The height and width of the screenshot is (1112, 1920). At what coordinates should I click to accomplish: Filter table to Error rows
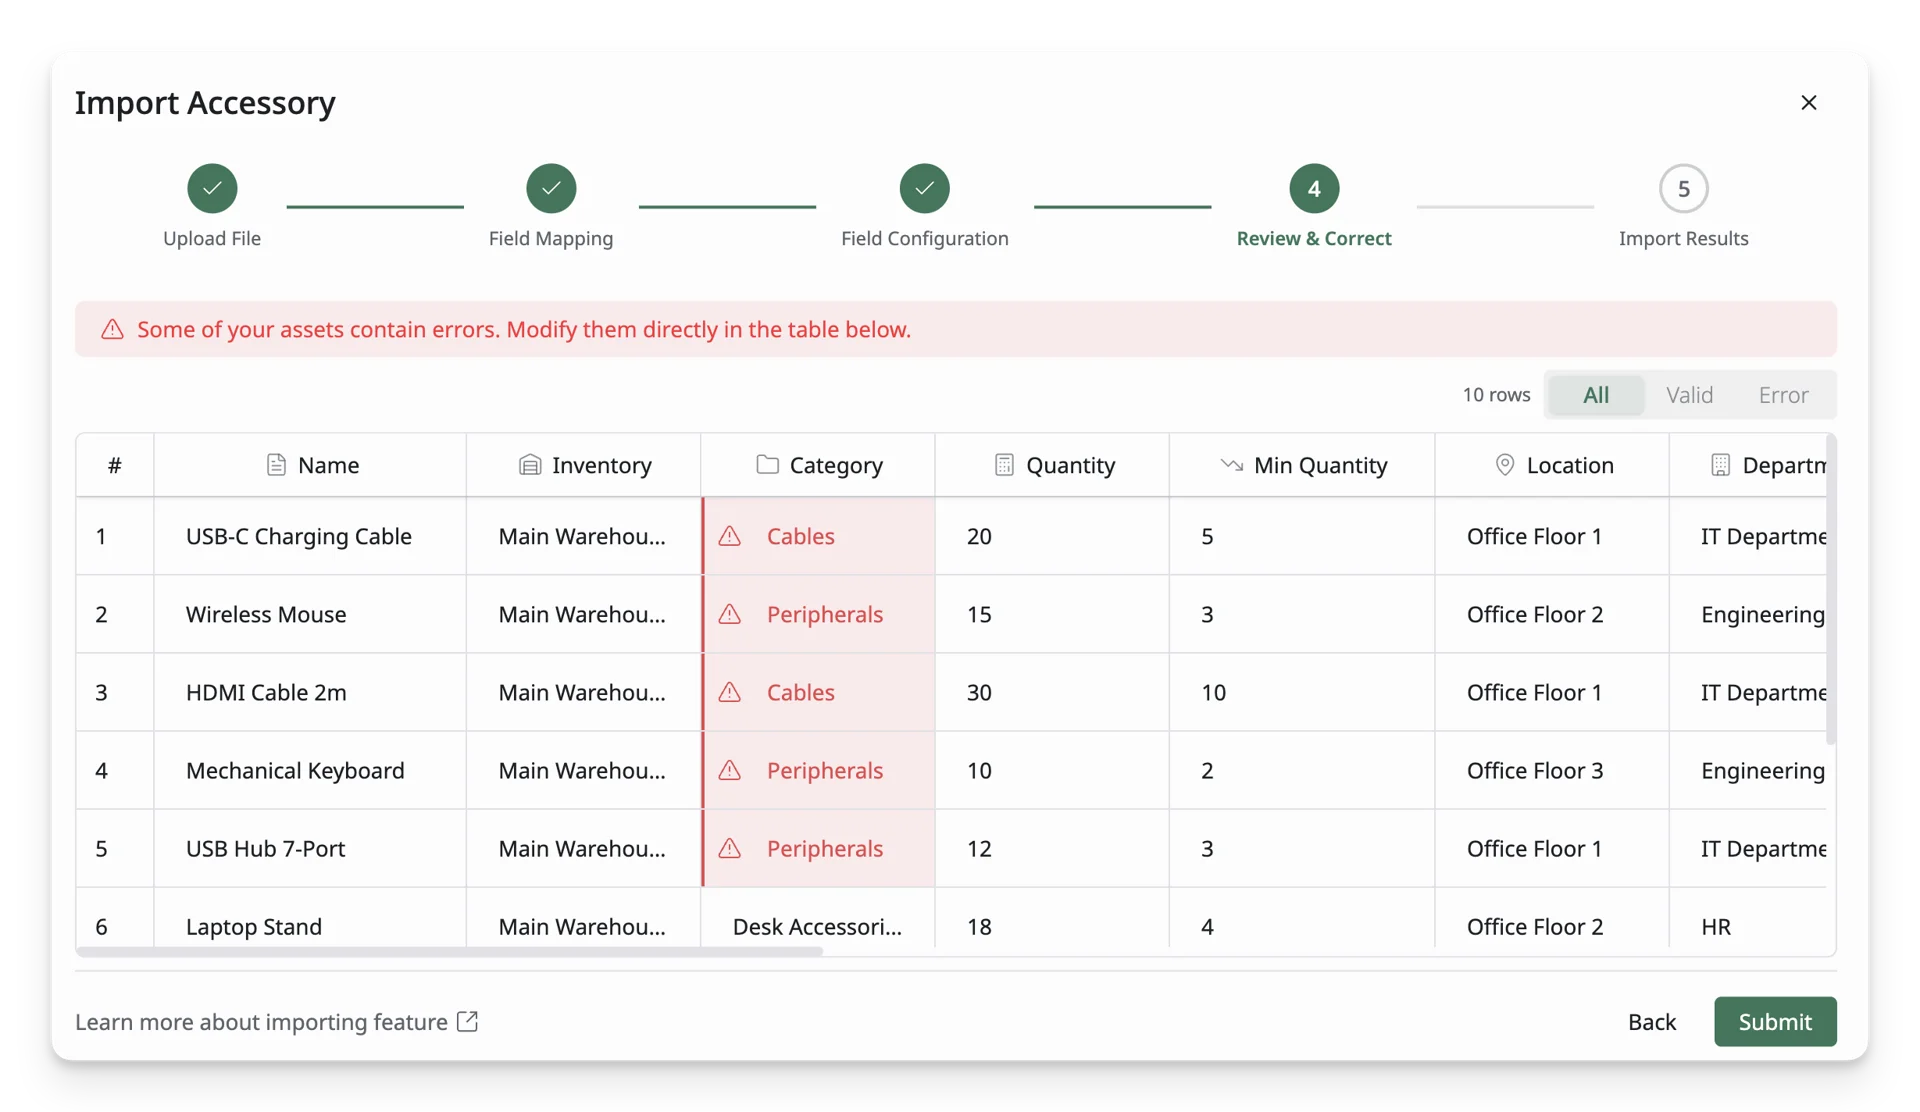pyautogui.click(x=1783, y=395)
